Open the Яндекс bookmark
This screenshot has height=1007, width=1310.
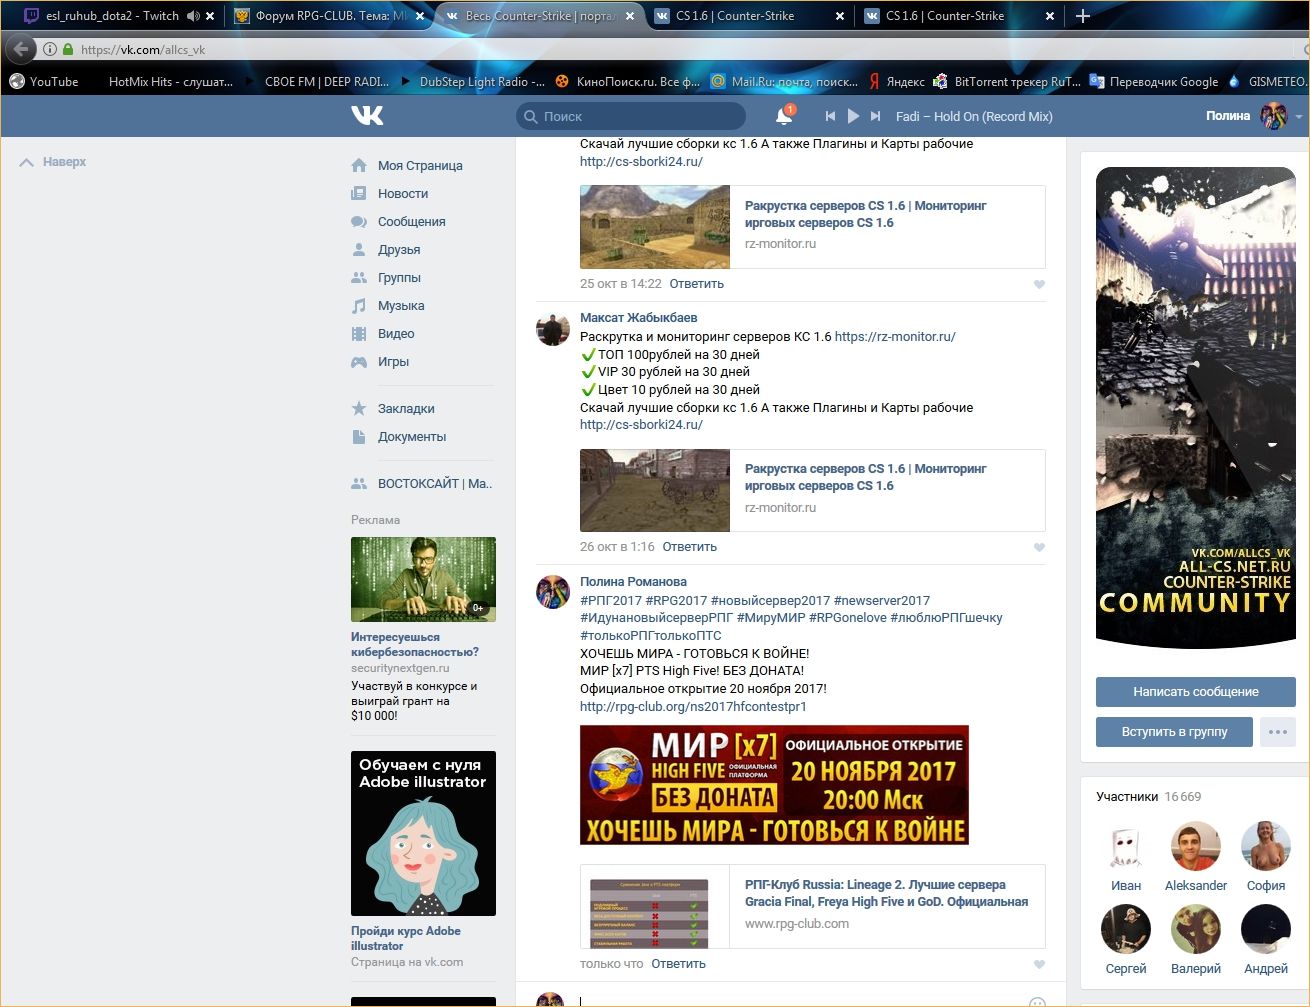[x=896, y=82]
